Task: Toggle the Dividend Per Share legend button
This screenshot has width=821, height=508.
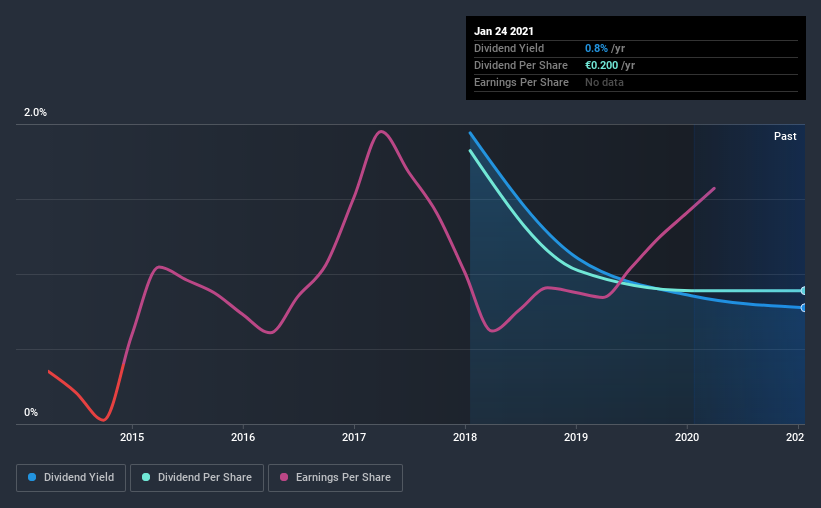Action: pyautogui.click(x=197, y=478)
